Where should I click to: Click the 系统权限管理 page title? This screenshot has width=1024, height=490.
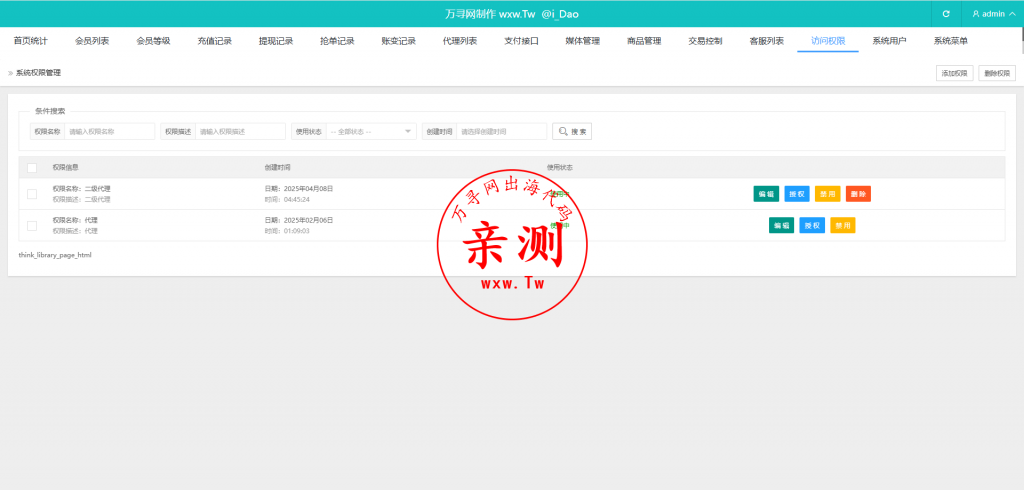39,73
